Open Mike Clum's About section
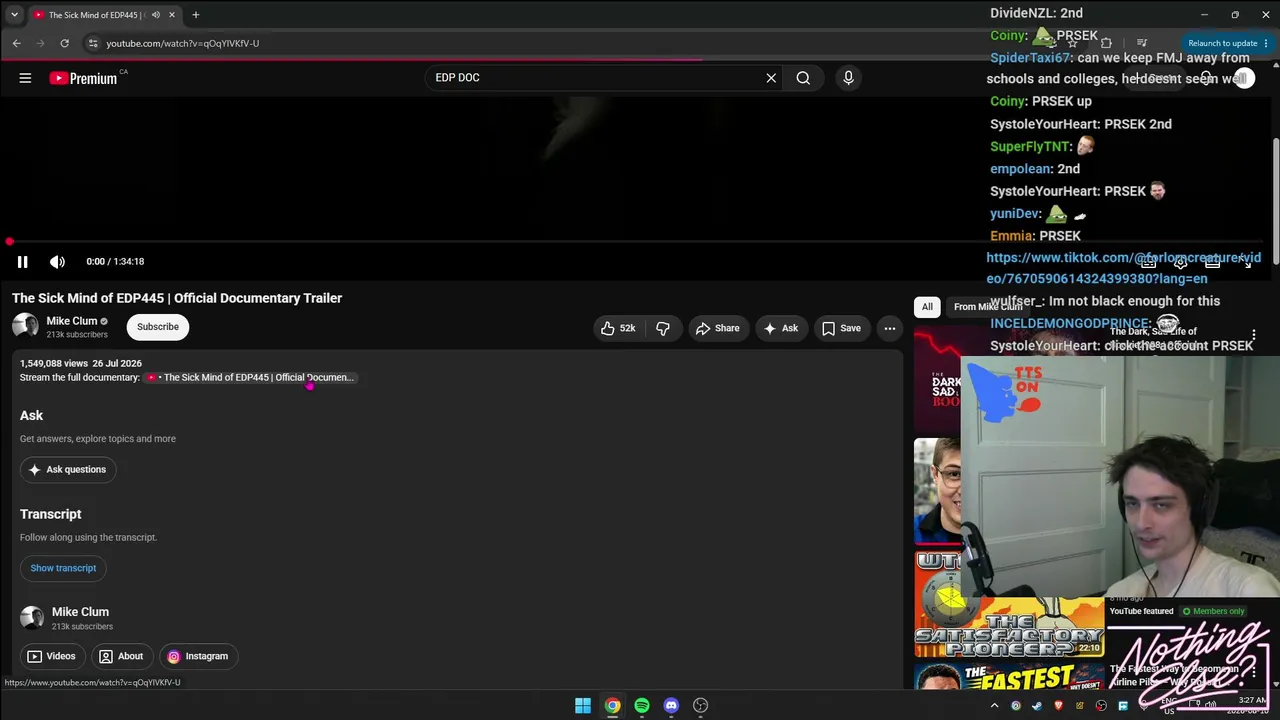The width and height of the screenshot is (1280, 720). [121, 656]
